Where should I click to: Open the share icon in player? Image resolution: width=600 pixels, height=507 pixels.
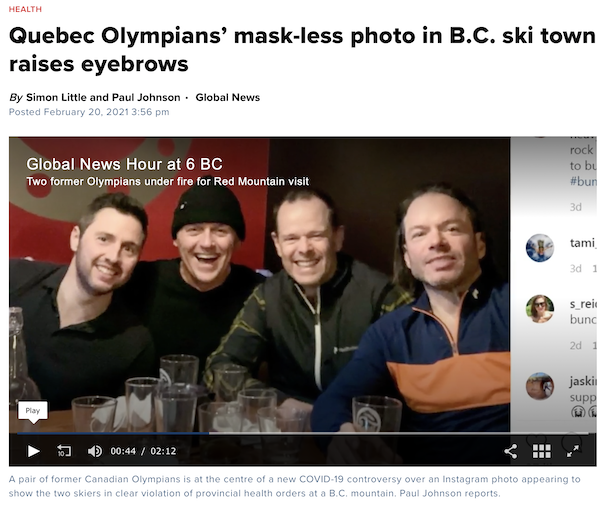coord(511,452)
